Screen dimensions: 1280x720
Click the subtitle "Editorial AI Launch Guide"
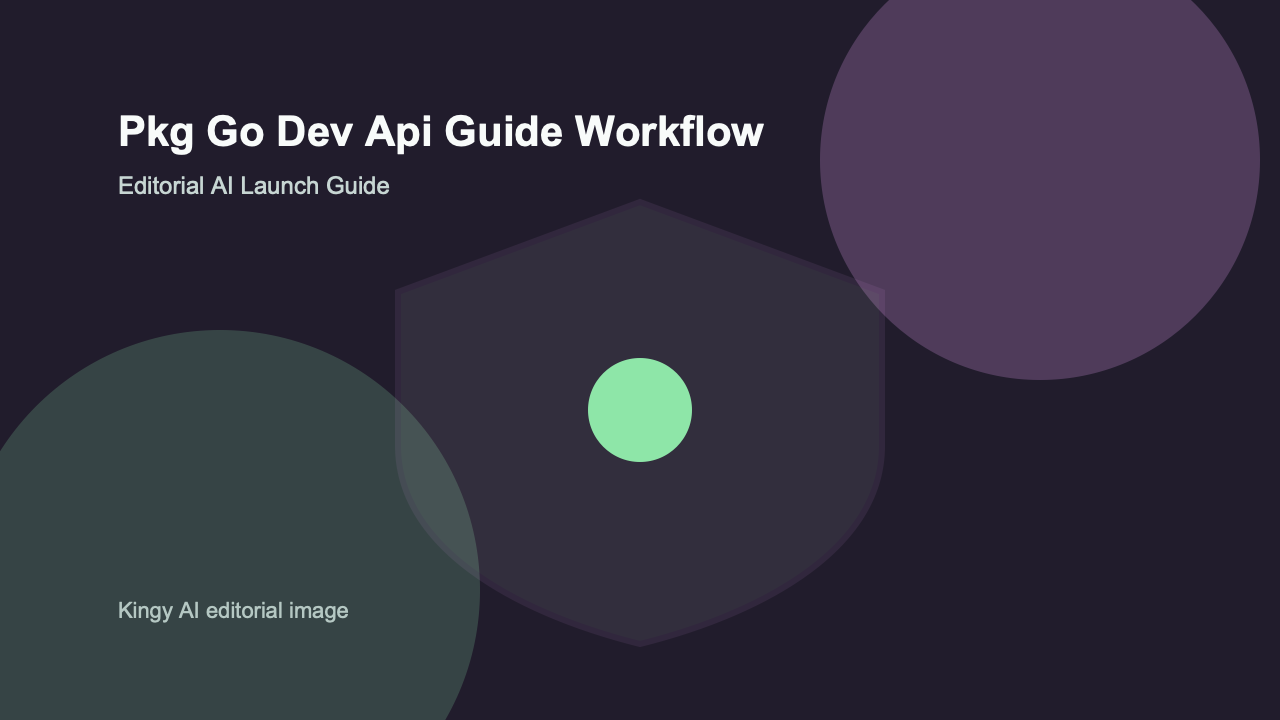[253, 186]
